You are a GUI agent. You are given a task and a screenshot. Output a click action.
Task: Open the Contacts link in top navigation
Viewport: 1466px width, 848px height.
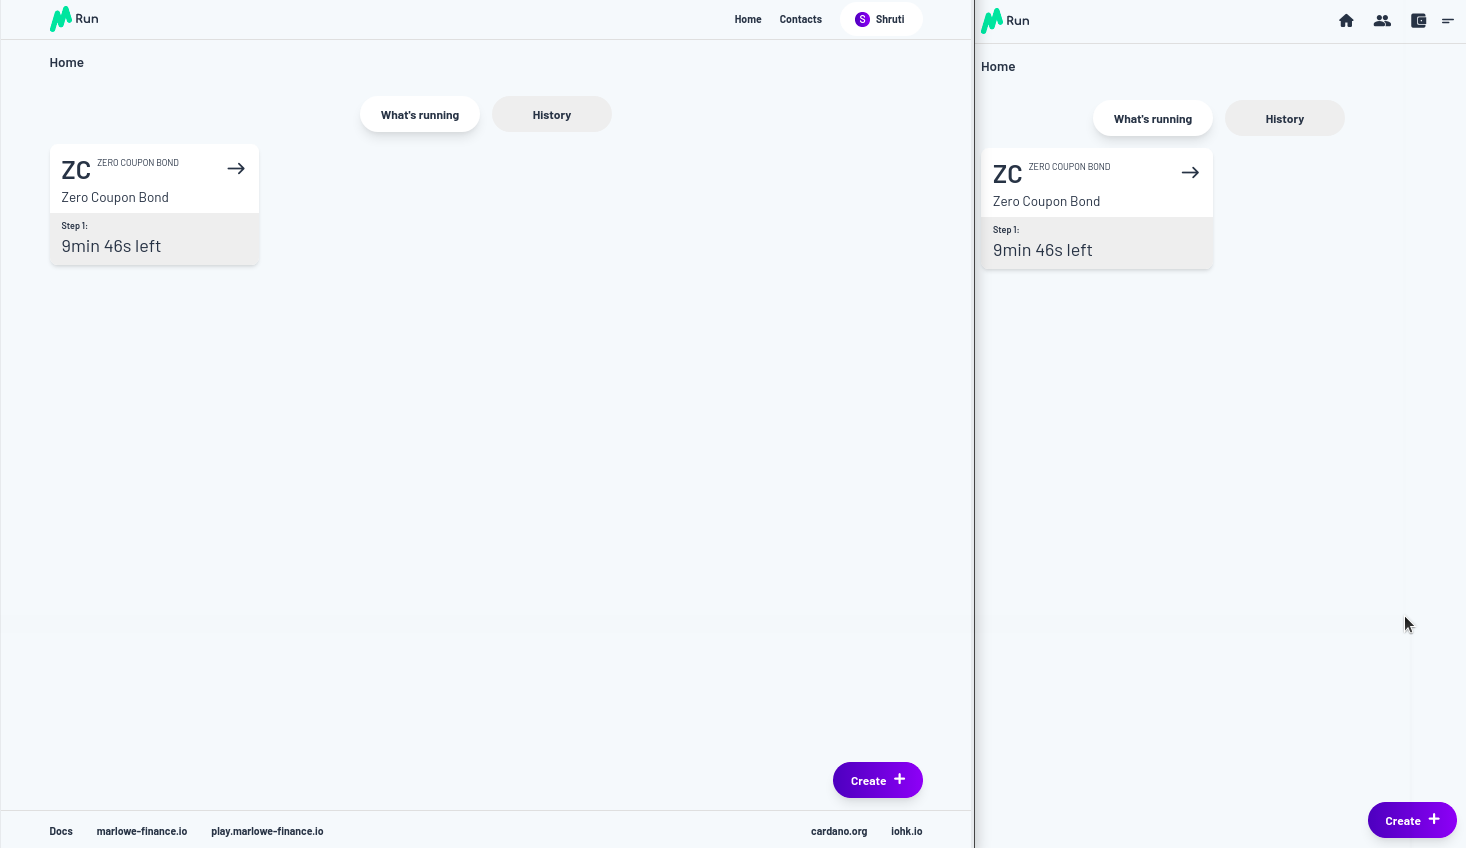(800, 19)
